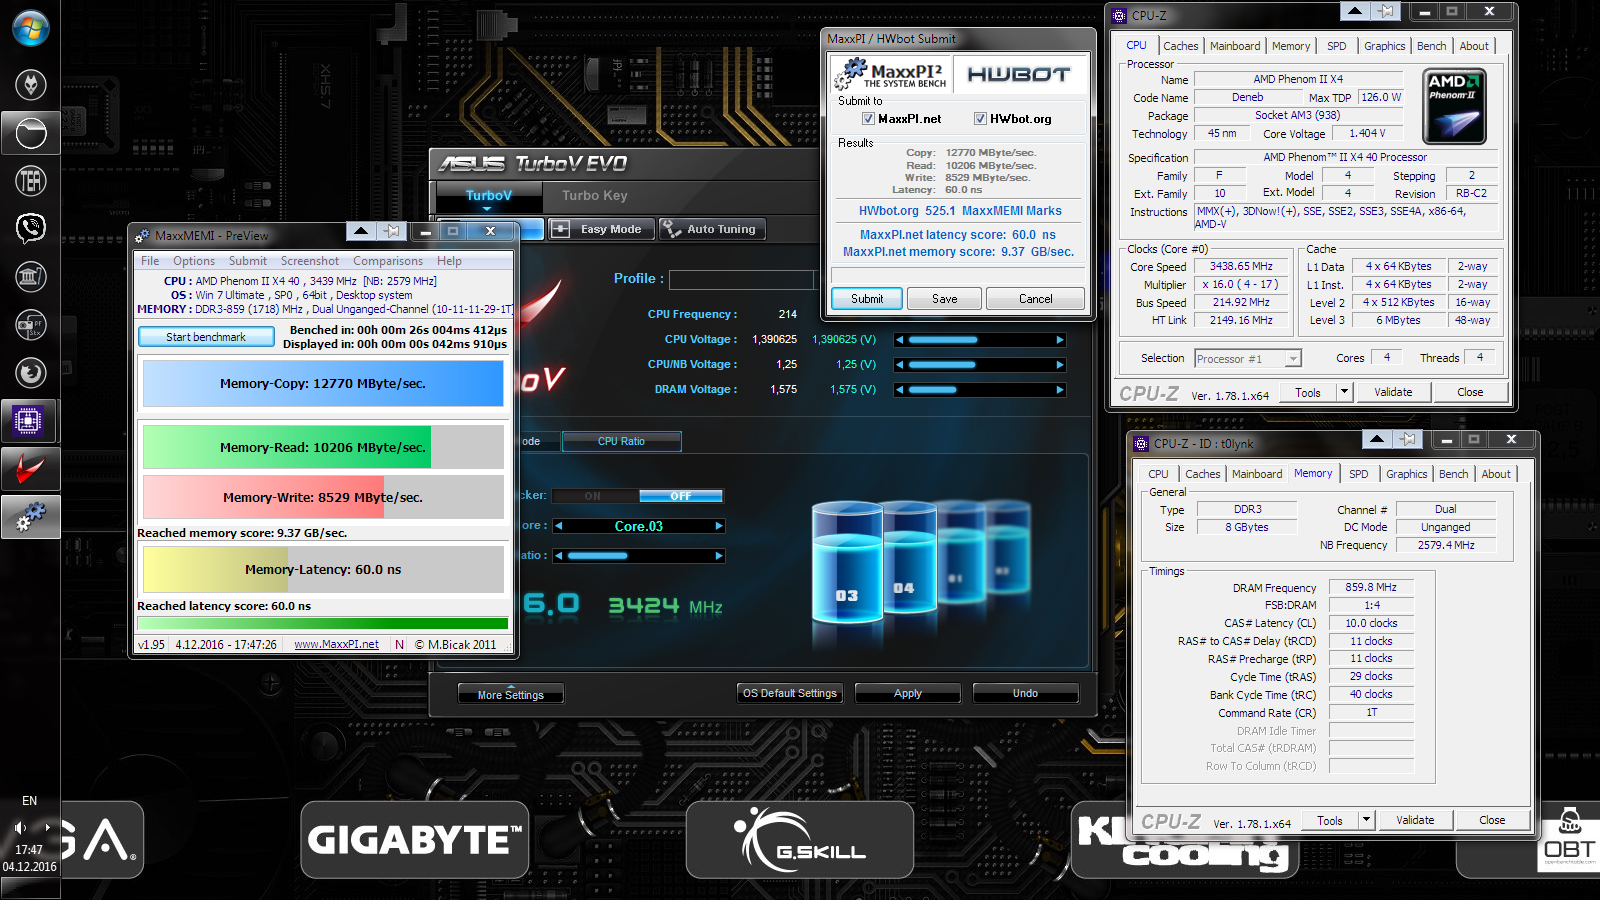1600x900 pixels.
Task: Click the AMD Phenom II logo image
Action: pyautogui.click(x=1453, y=106)
